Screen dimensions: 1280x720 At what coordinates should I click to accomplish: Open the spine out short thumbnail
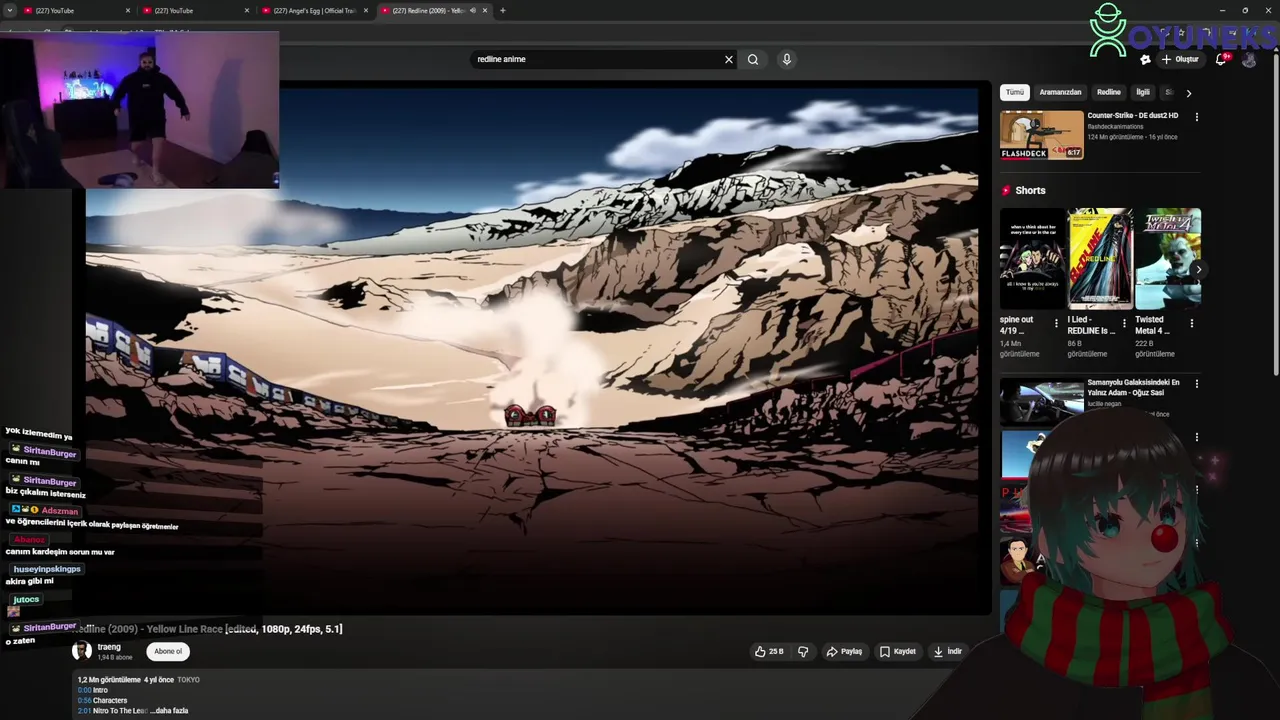[1033, 258]
